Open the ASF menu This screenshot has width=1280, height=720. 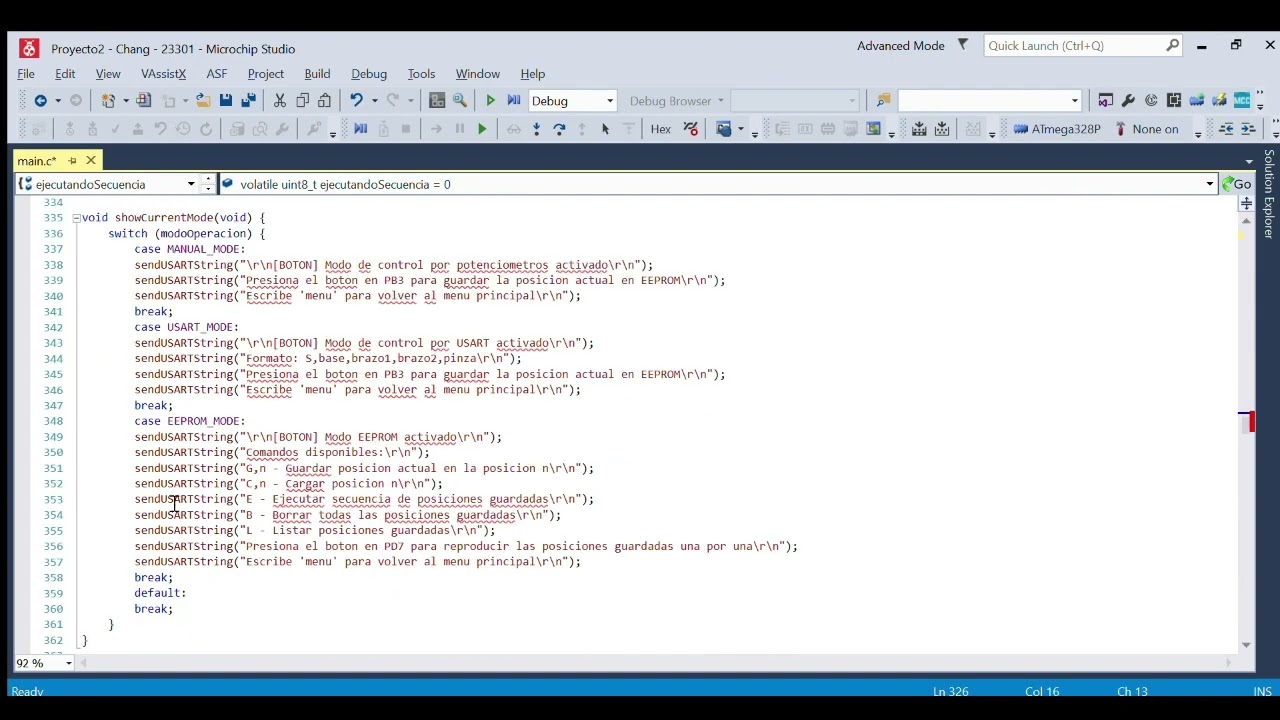coord(217,74)
